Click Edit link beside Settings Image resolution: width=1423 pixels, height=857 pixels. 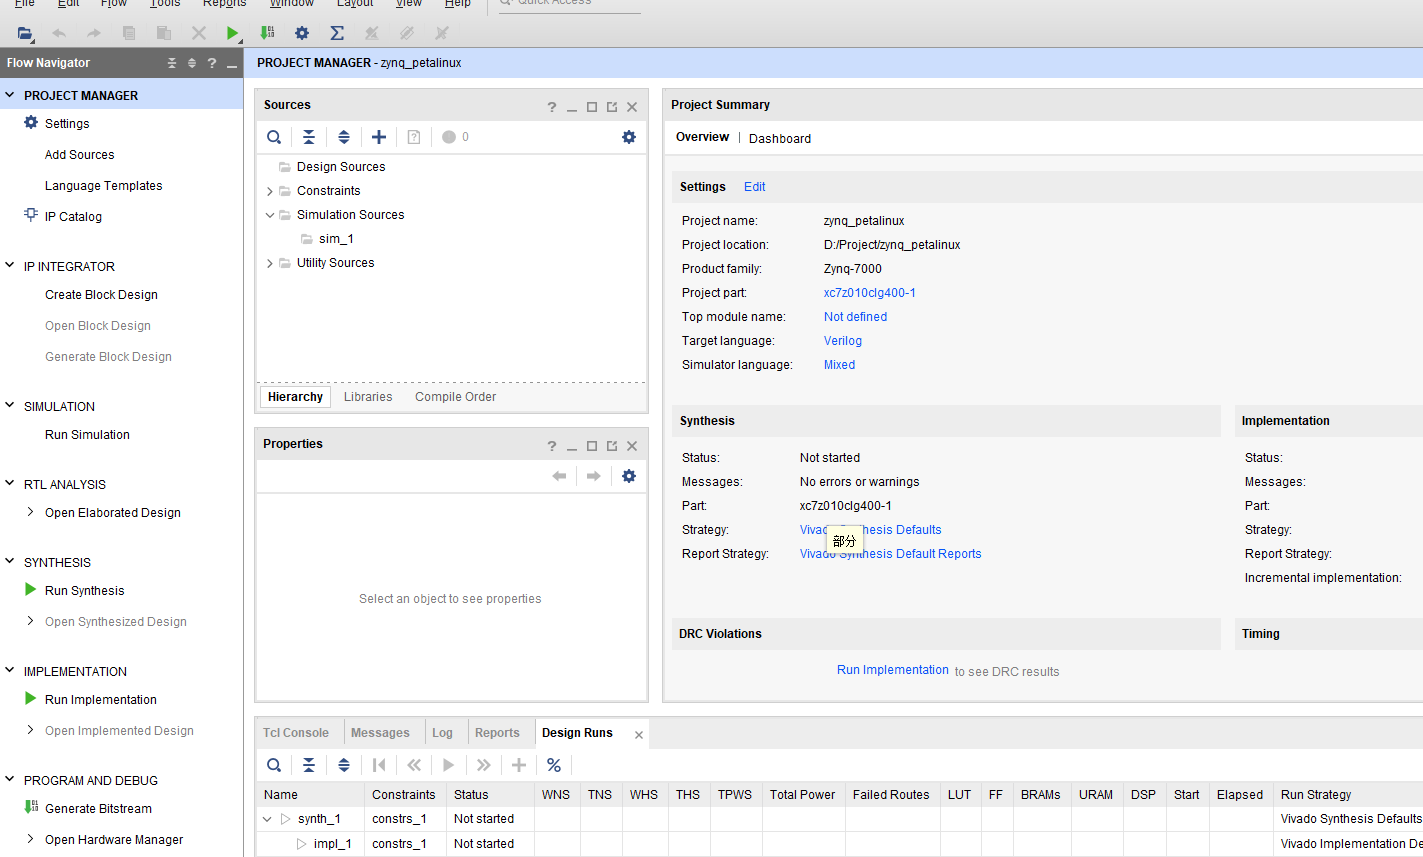click(755, 187)
